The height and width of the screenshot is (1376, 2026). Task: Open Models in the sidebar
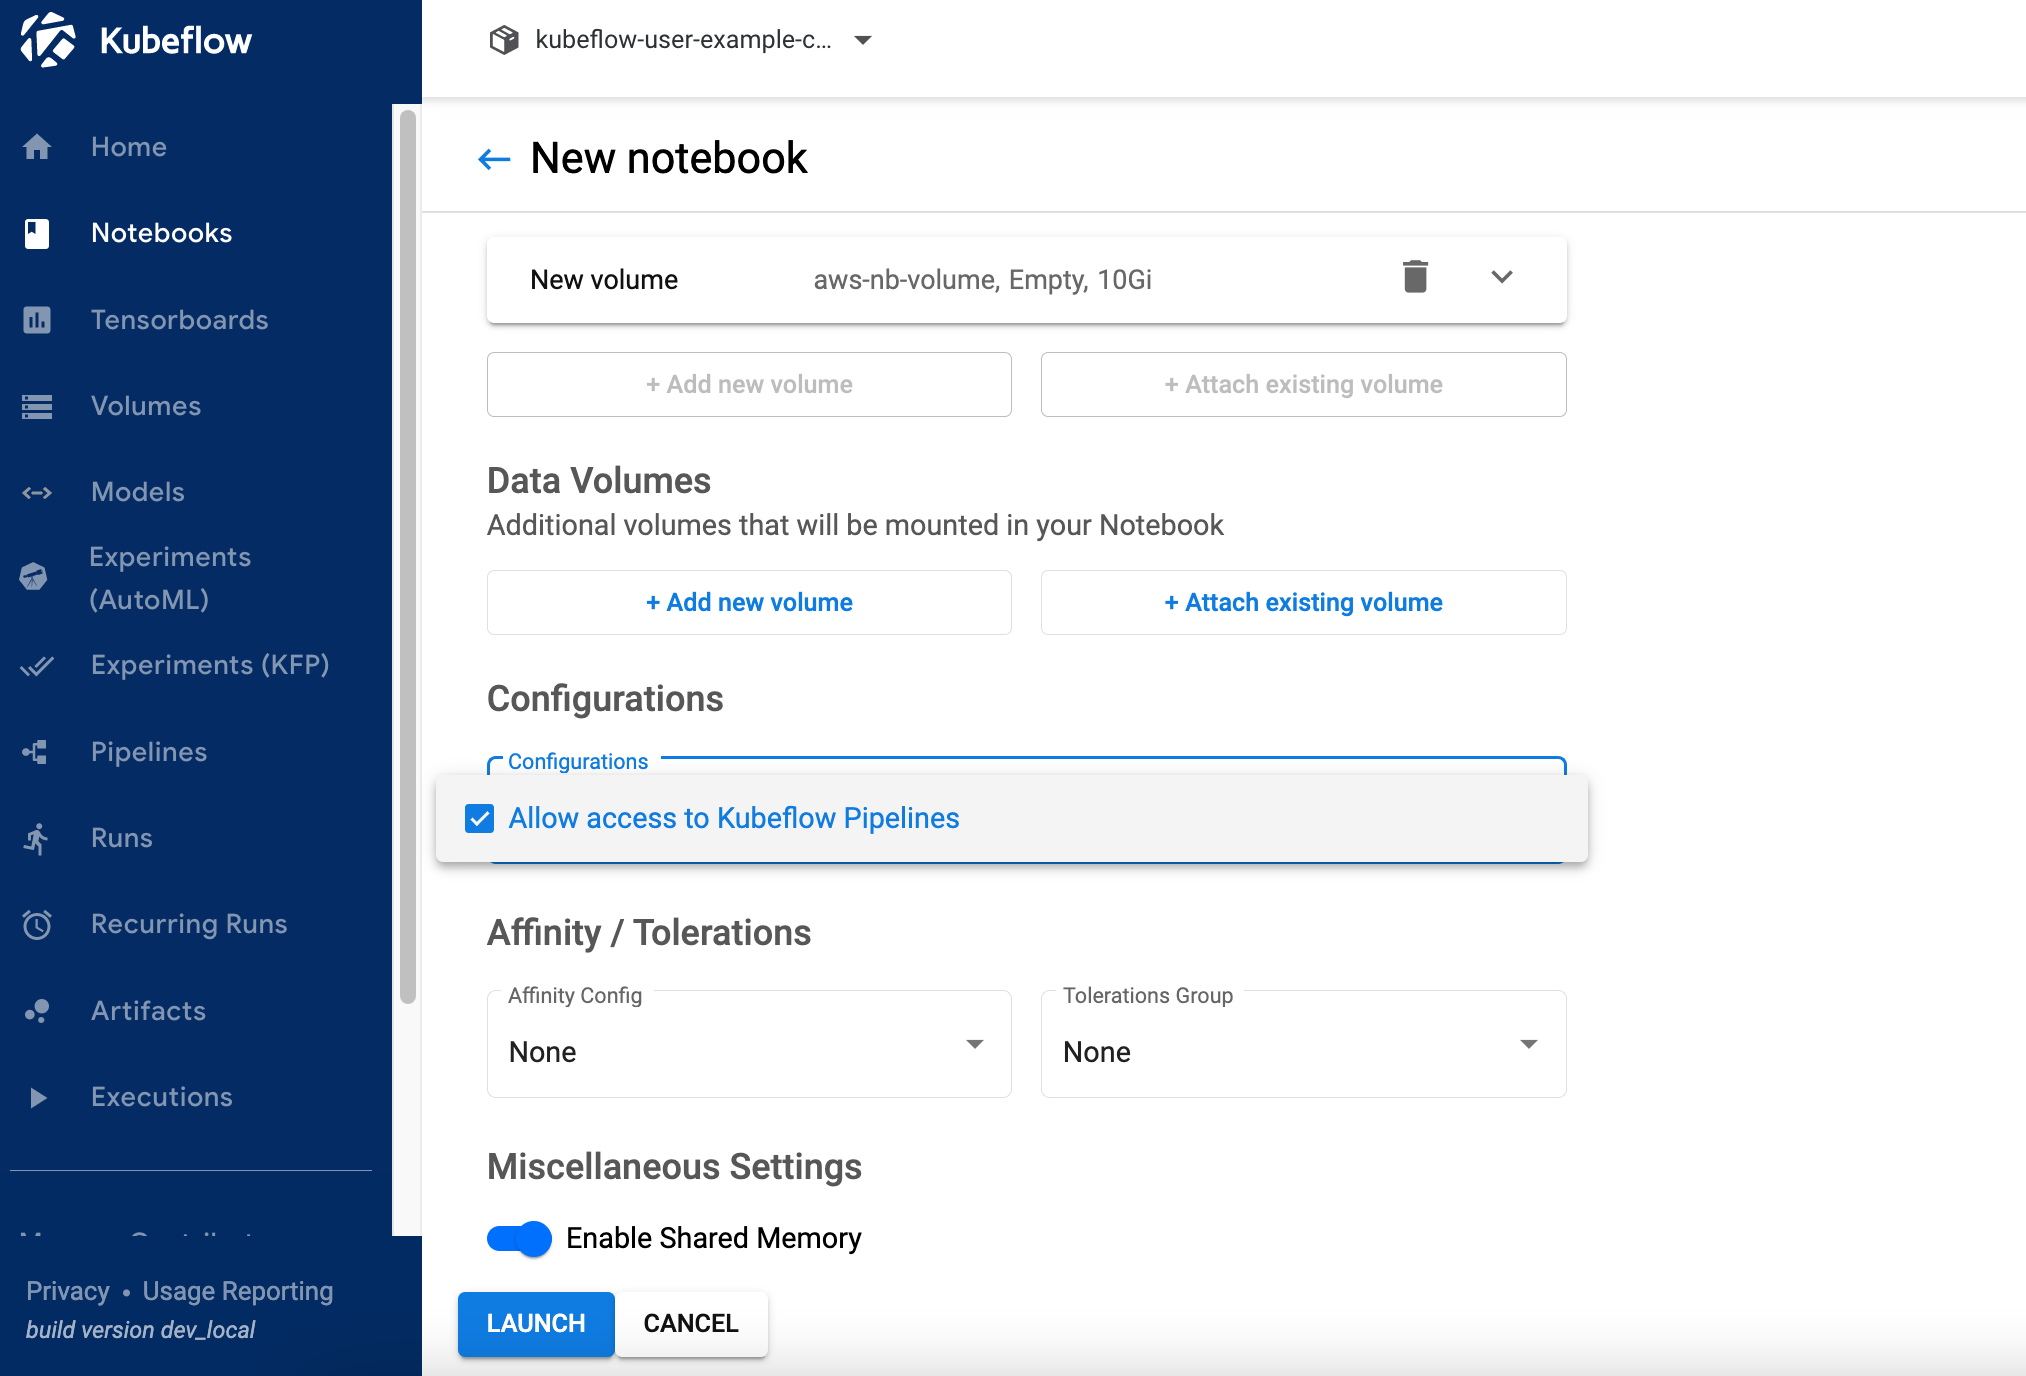pos(138,492)
